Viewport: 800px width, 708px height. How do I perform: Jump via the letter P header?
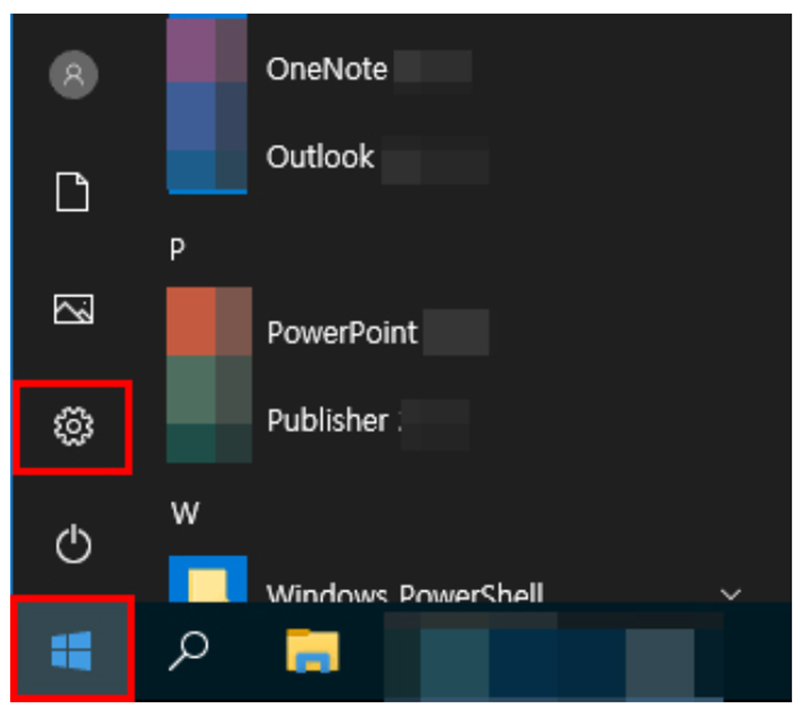(177, 250)
